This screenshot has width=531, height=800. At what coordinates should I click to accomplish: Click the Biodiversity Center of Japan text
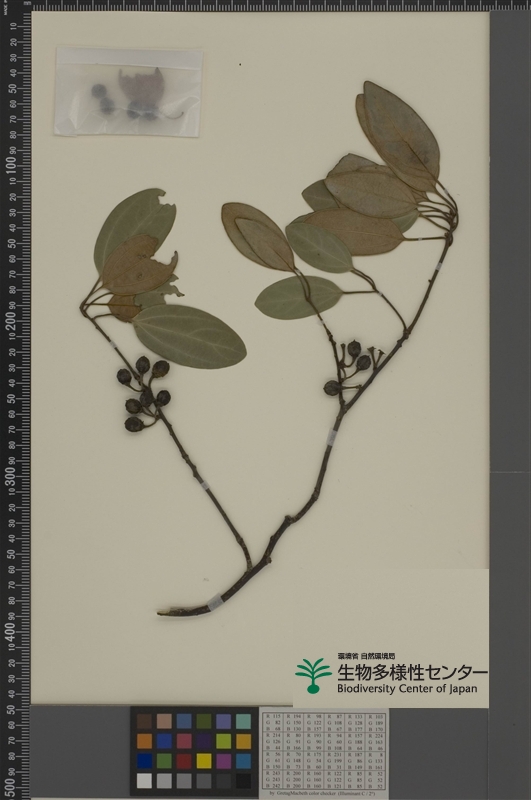(x=407, y=688)
